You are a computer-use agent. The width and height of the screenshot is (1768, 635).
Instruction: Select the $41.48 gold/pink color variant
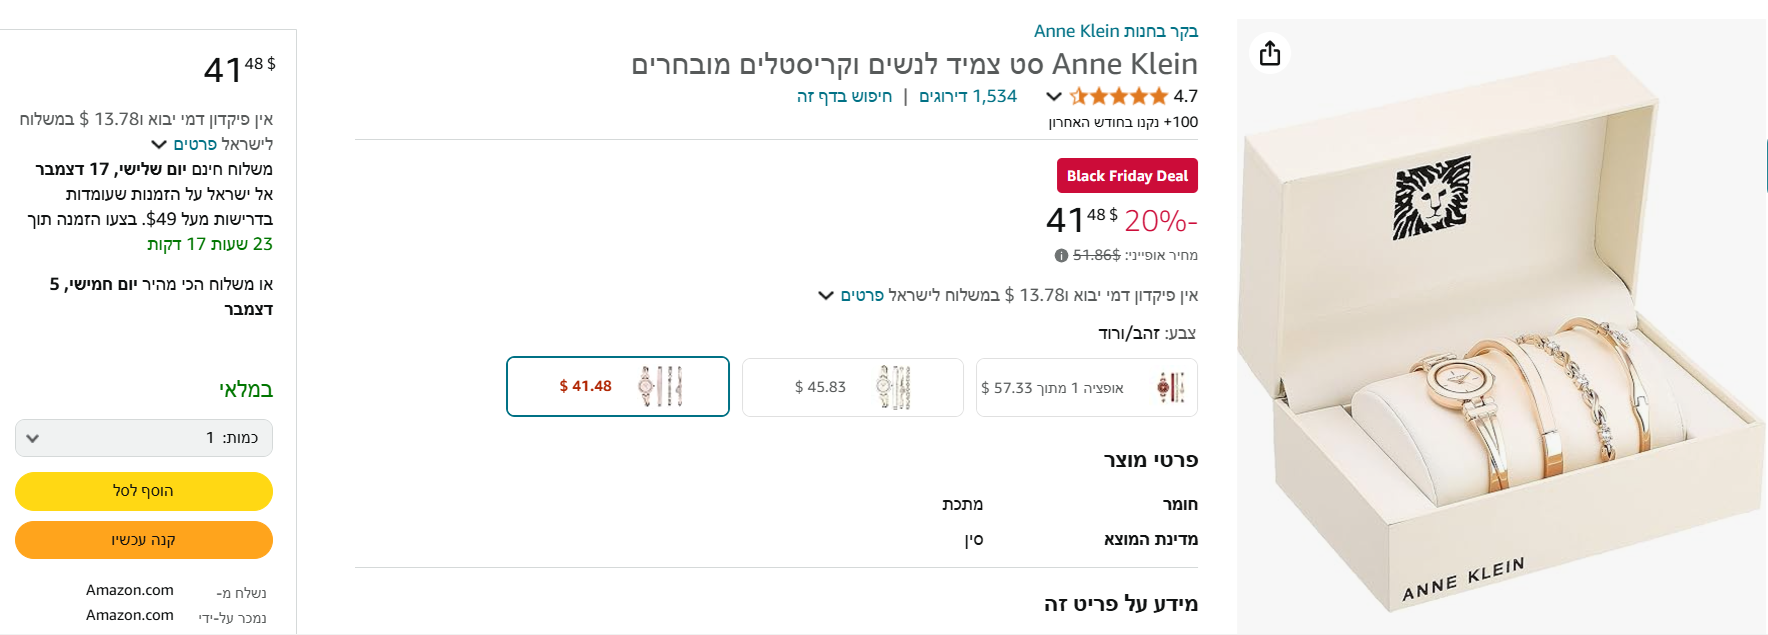[618, 386]
